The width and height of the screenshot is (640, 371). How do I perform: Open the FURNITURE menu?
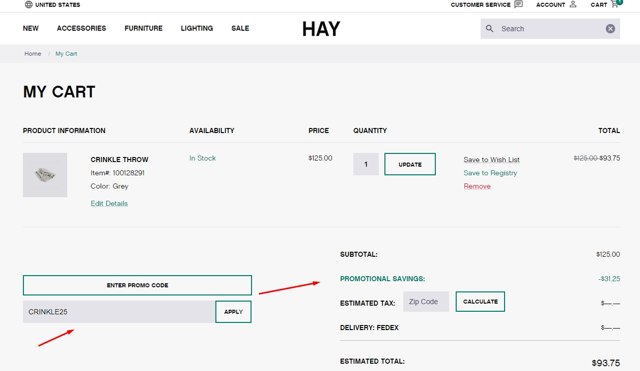coord(143,28)
